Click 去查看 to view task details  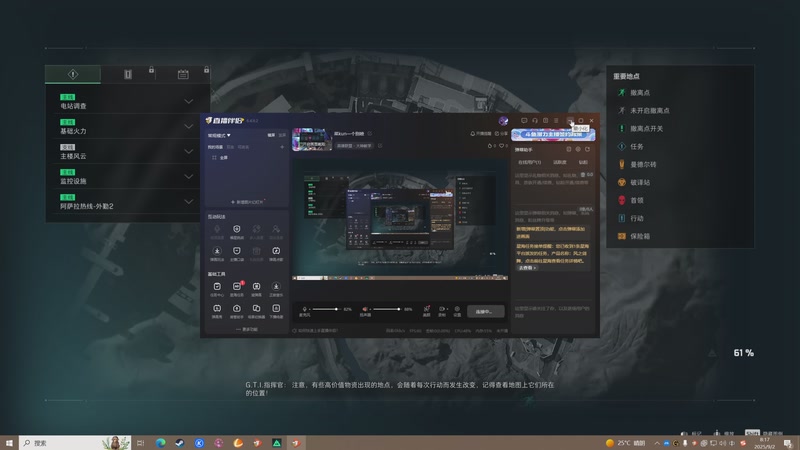coord(527,268)
